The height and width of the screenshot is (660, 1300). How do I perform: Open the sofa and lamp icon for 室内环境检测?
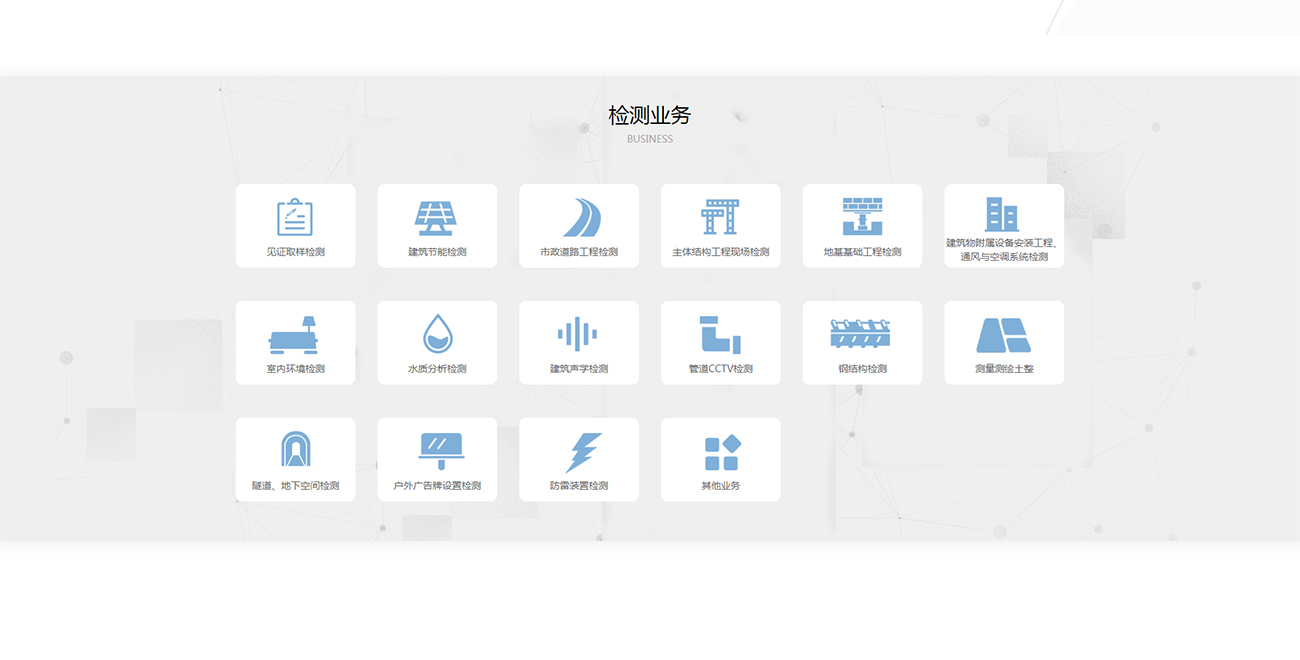295,335
